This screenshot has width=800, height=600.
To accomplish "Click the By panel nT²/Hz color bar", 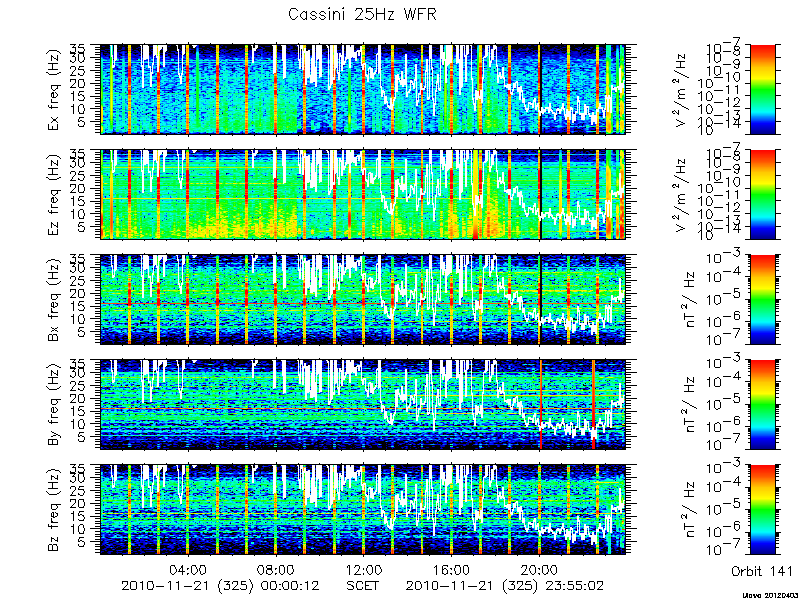I will (762, 405).
